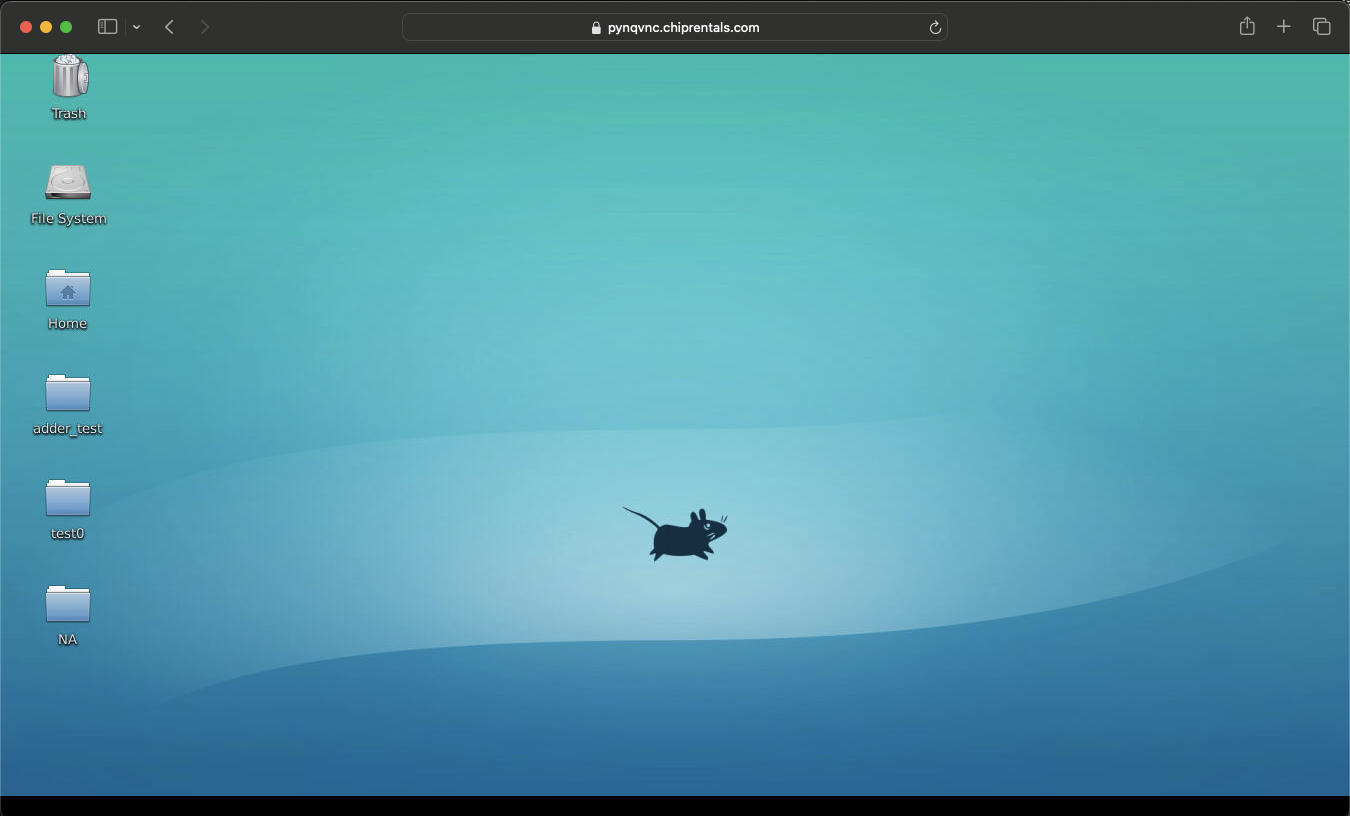Click the Tab Overview button

pyautogui.click(x=1321, y=26)
